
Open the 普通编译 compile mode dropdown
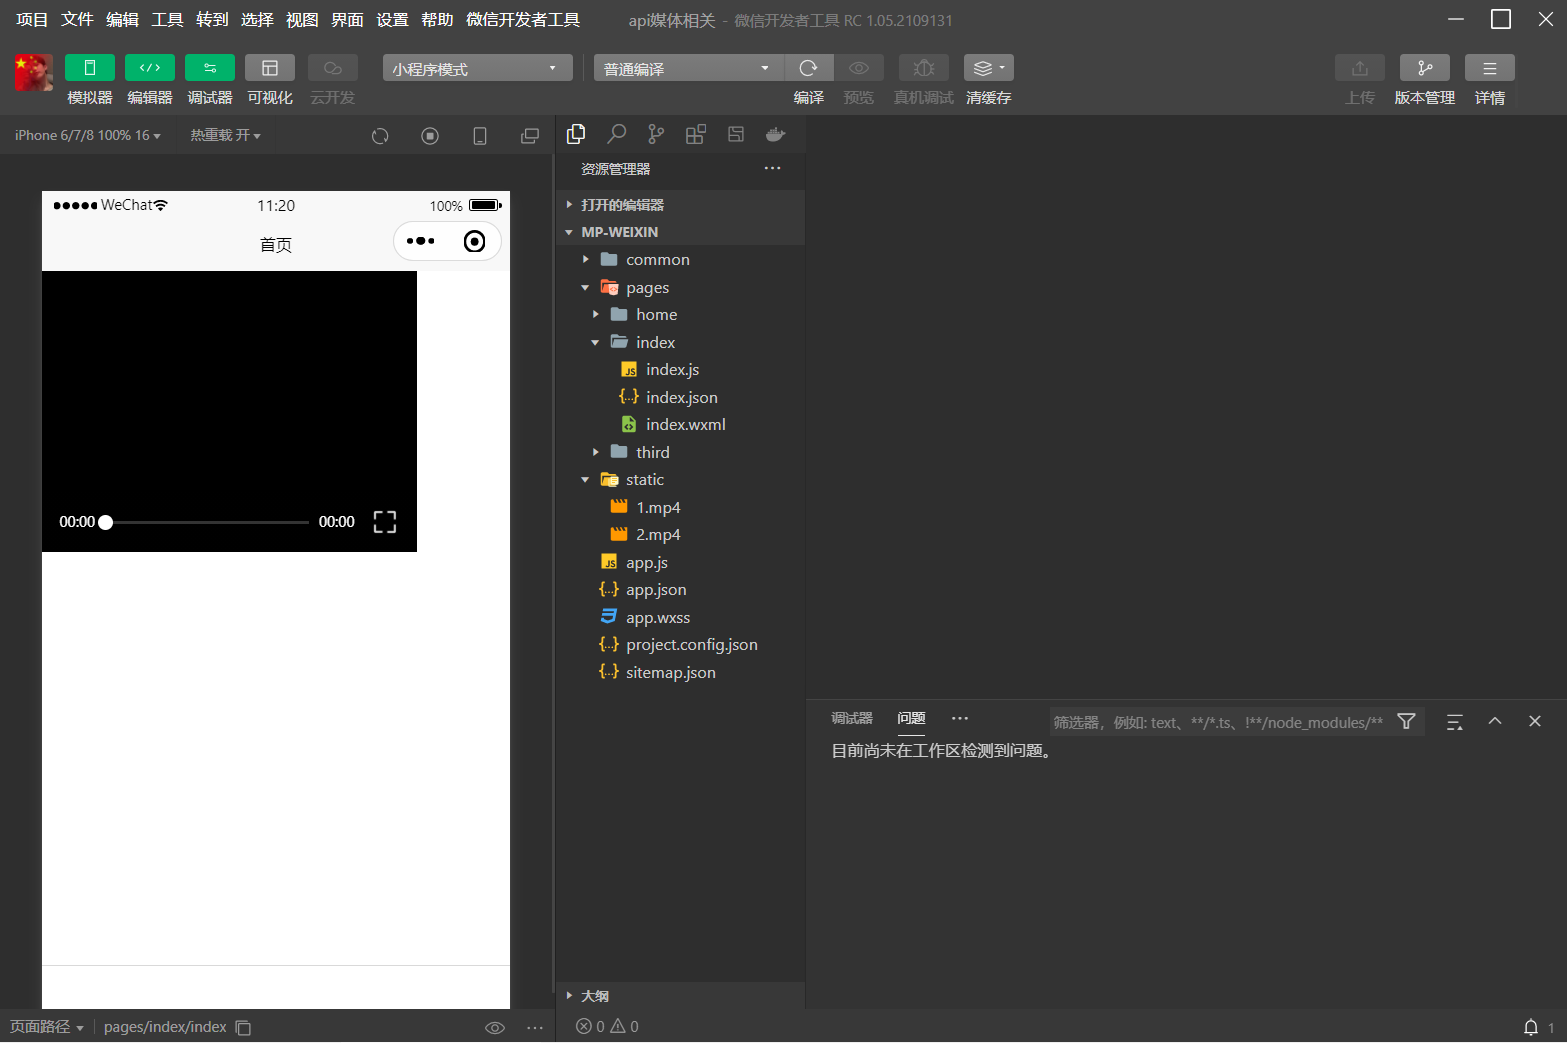[688, 68]
